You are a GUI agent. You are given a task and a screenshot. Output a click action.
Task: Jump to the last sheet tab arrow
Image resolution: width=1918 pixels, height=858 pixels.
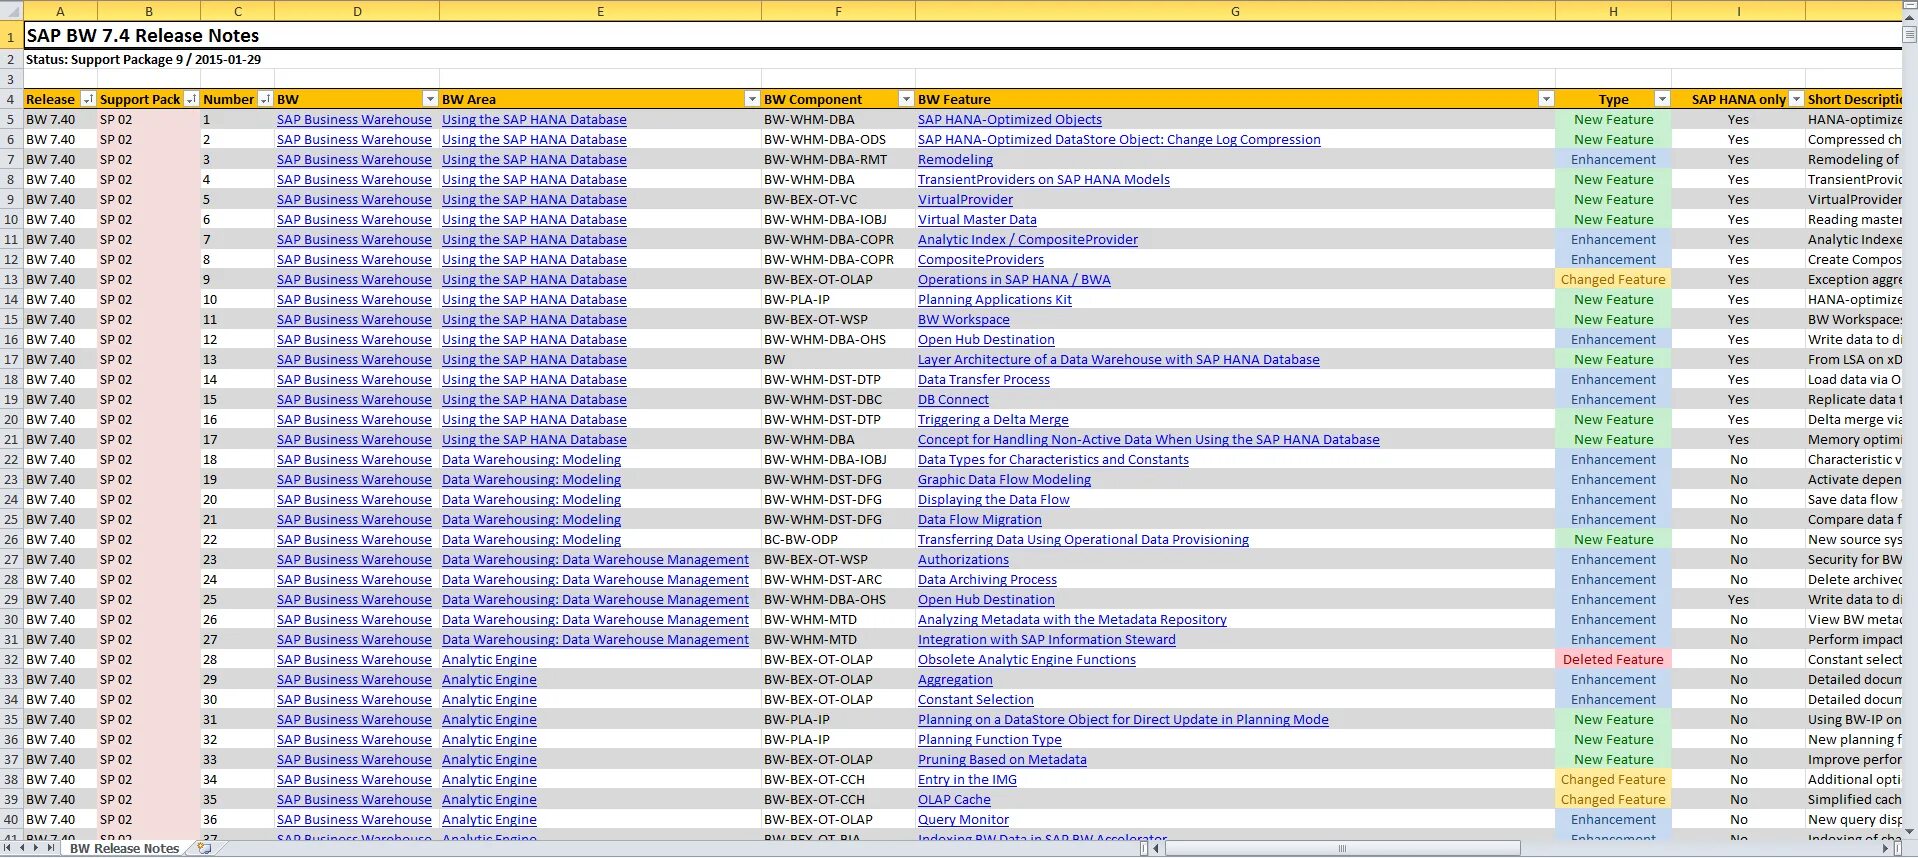(x=50, y=848)
